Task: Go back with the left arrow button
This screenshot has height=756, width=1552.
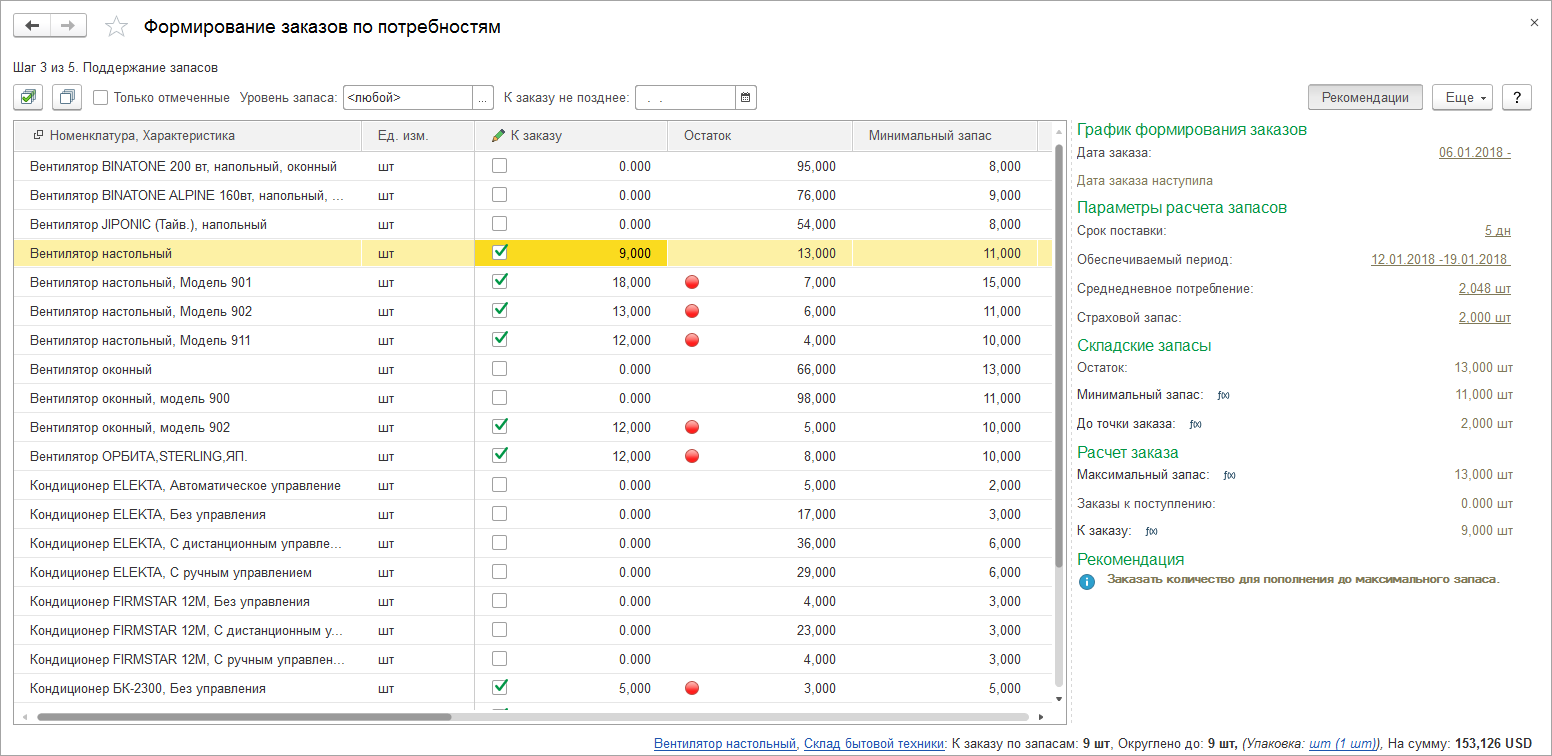Action: coord(32,26)
